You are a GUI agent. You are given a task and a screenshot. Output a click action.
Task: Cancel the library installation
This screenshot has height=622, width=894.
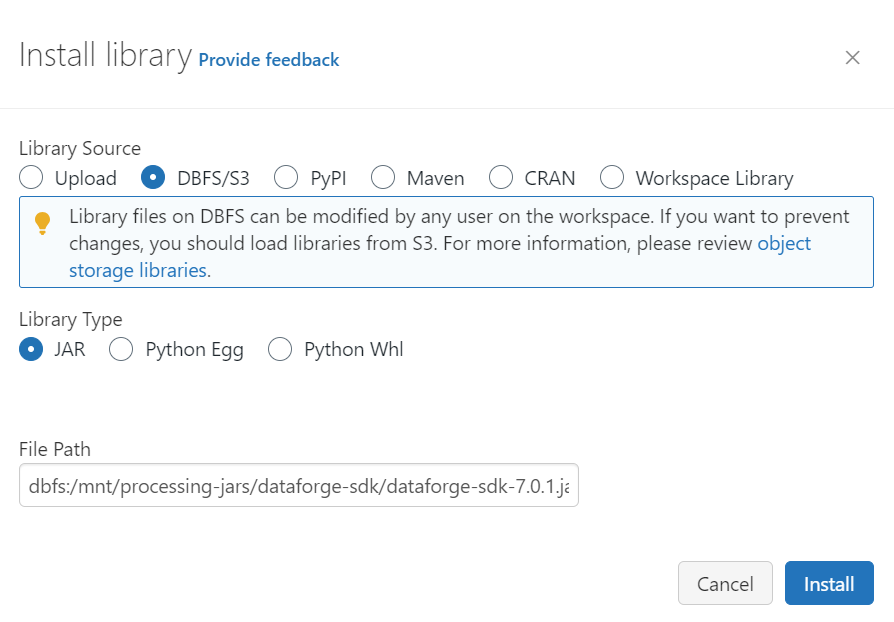coord(725,583)
